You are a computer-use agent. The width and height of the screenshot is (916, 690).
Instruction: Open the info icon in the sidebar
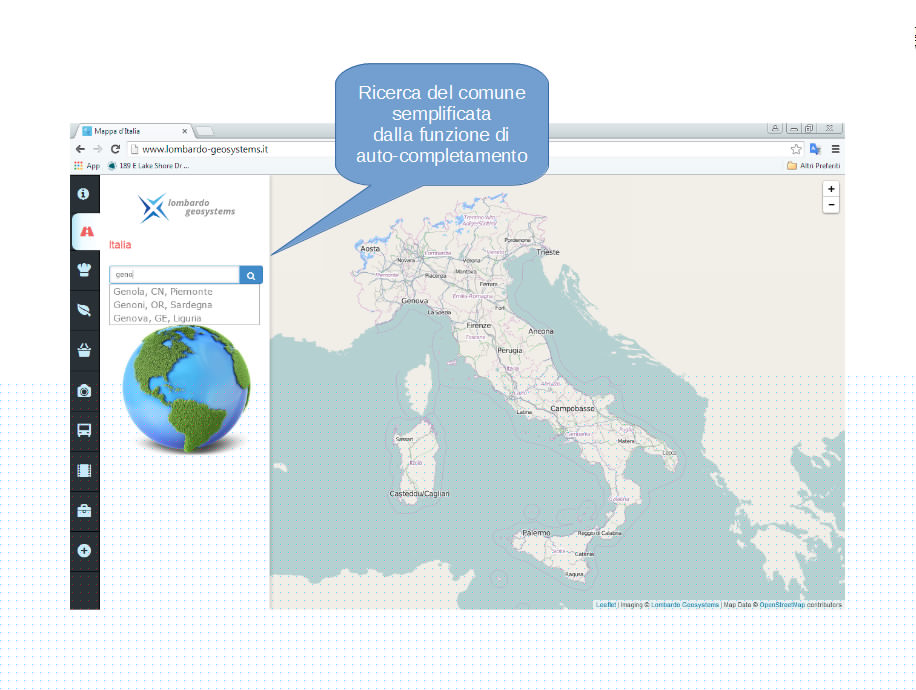pos(84,193)
